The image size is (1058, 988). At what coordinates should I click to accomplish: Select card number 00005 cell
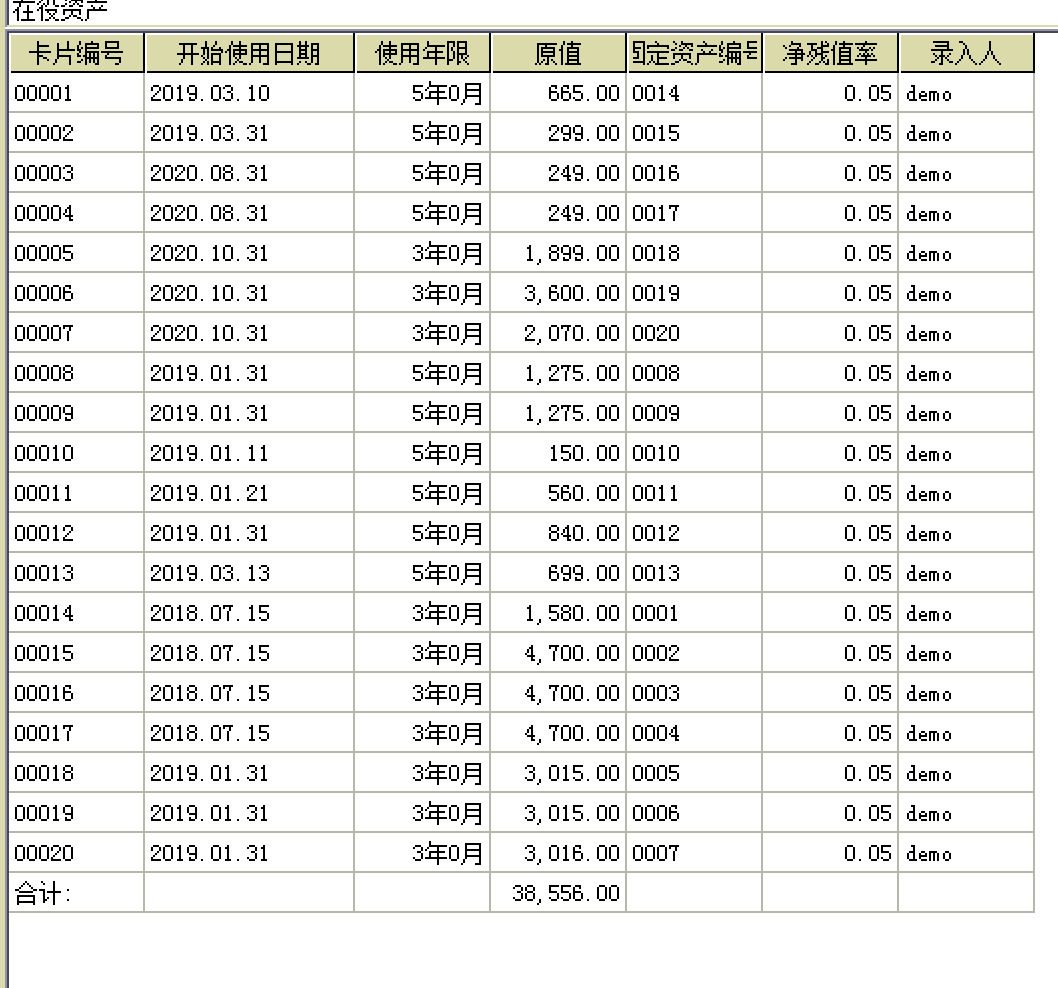point(76,253)
